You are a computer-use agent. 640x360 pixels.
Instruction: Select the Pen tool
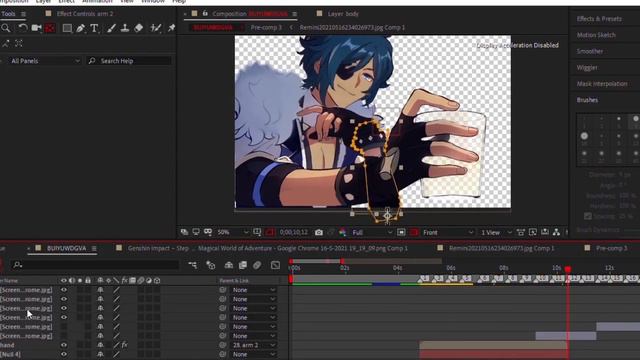tap(80, 28)
